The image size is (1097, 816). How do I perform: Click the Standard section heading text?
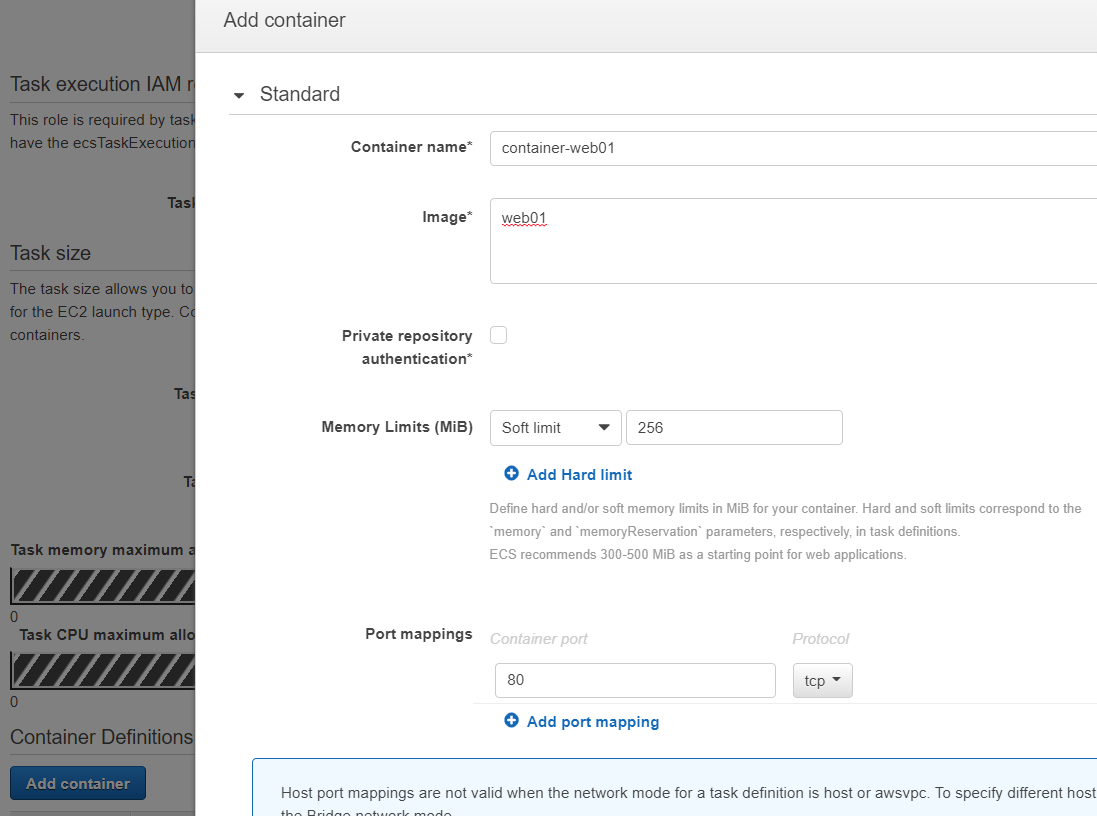point(300,94)
